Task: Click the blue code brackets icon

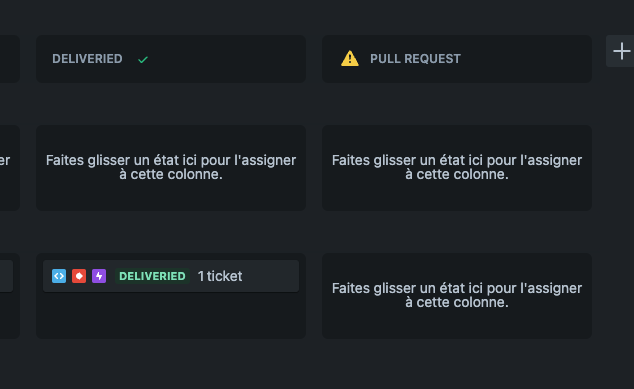Action: click(x=59, y=276)
